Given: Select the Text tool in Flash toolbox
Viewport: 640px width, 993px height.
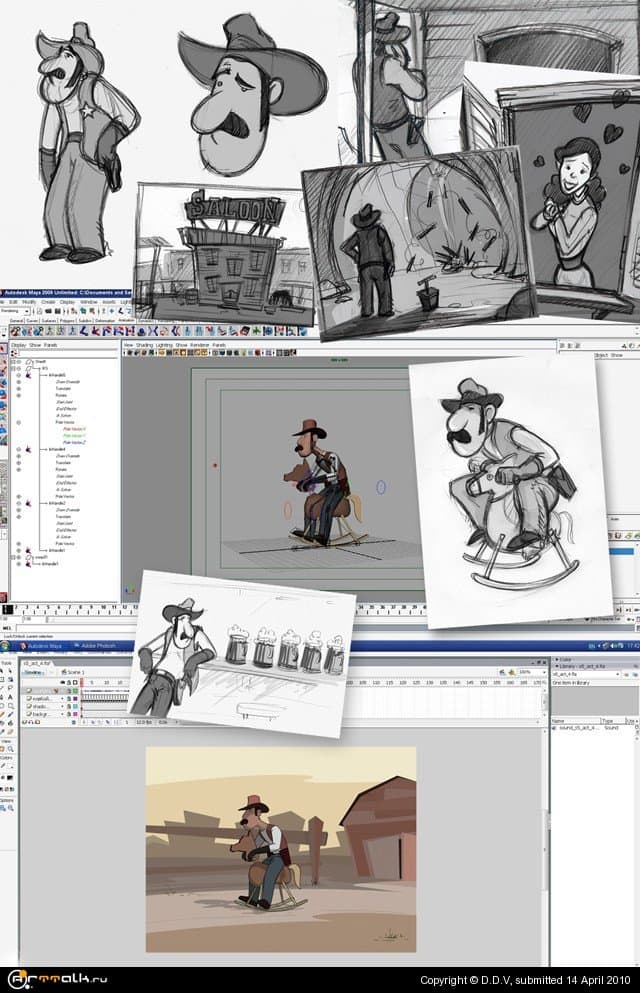Looking at the screenshot, I should (10, 698).
